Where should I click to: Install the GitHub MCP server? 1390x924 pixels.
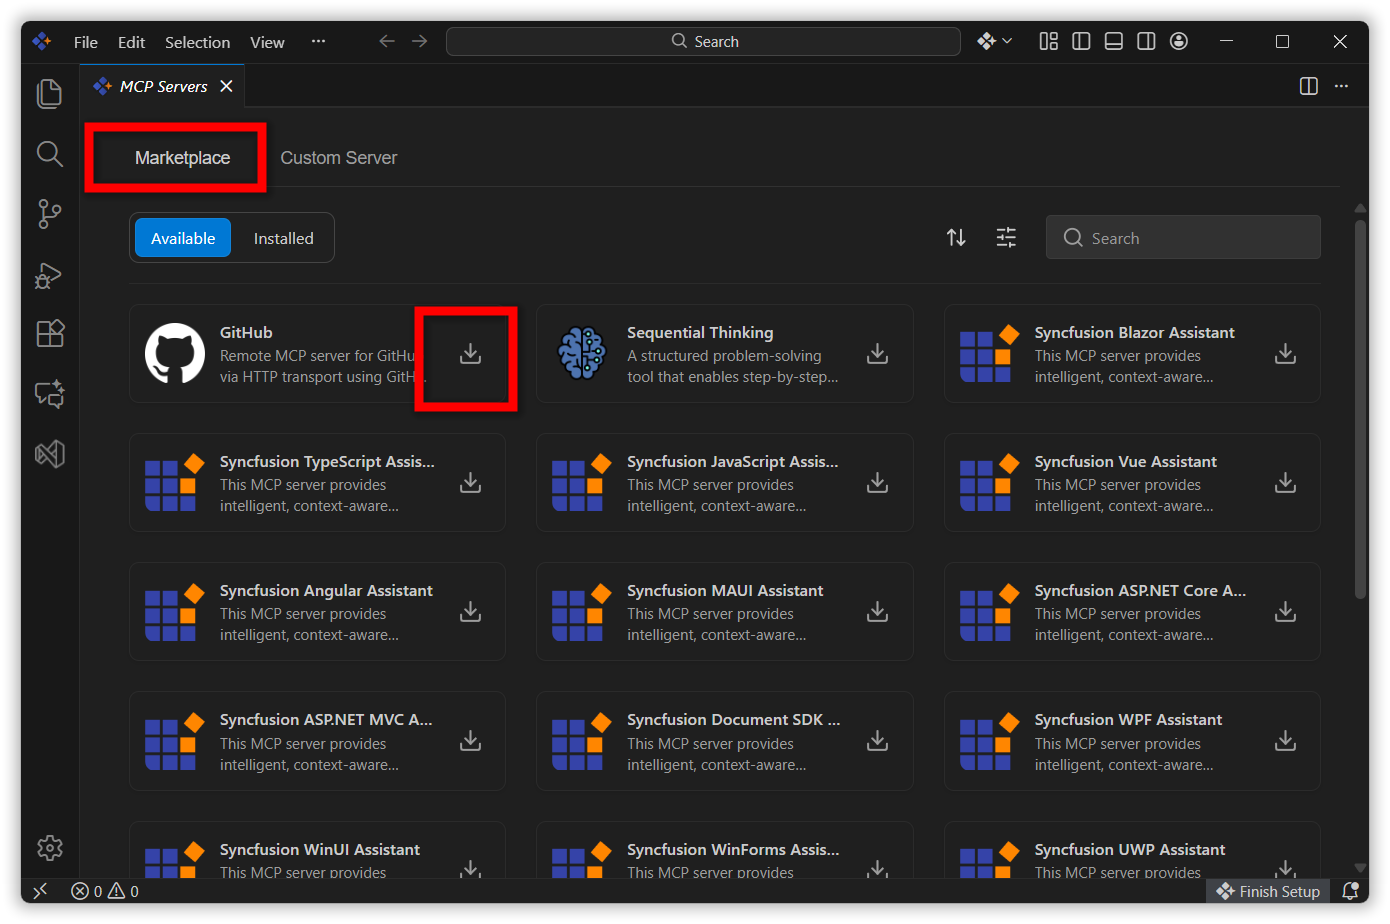click(470, 354)
